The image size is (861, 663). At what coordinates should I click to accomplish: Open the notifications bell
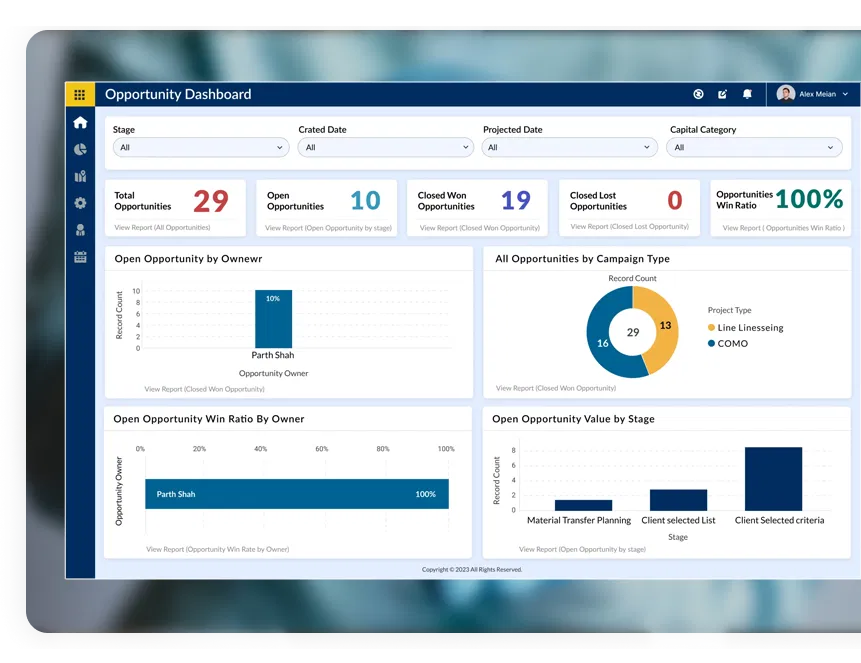[747, 94]
